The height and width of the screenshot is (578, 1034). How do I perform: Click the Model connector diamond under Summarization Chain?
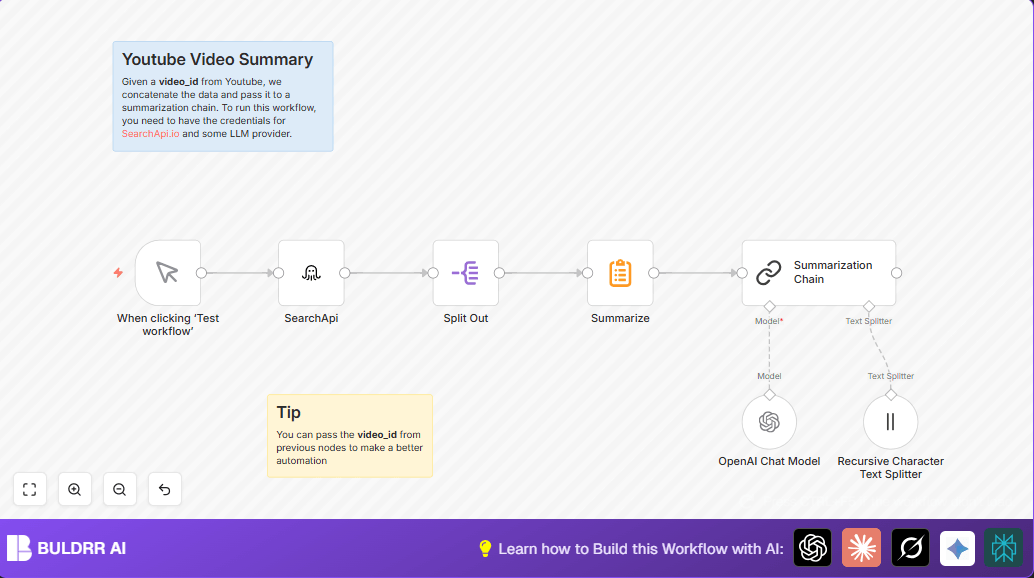[770, 306]
